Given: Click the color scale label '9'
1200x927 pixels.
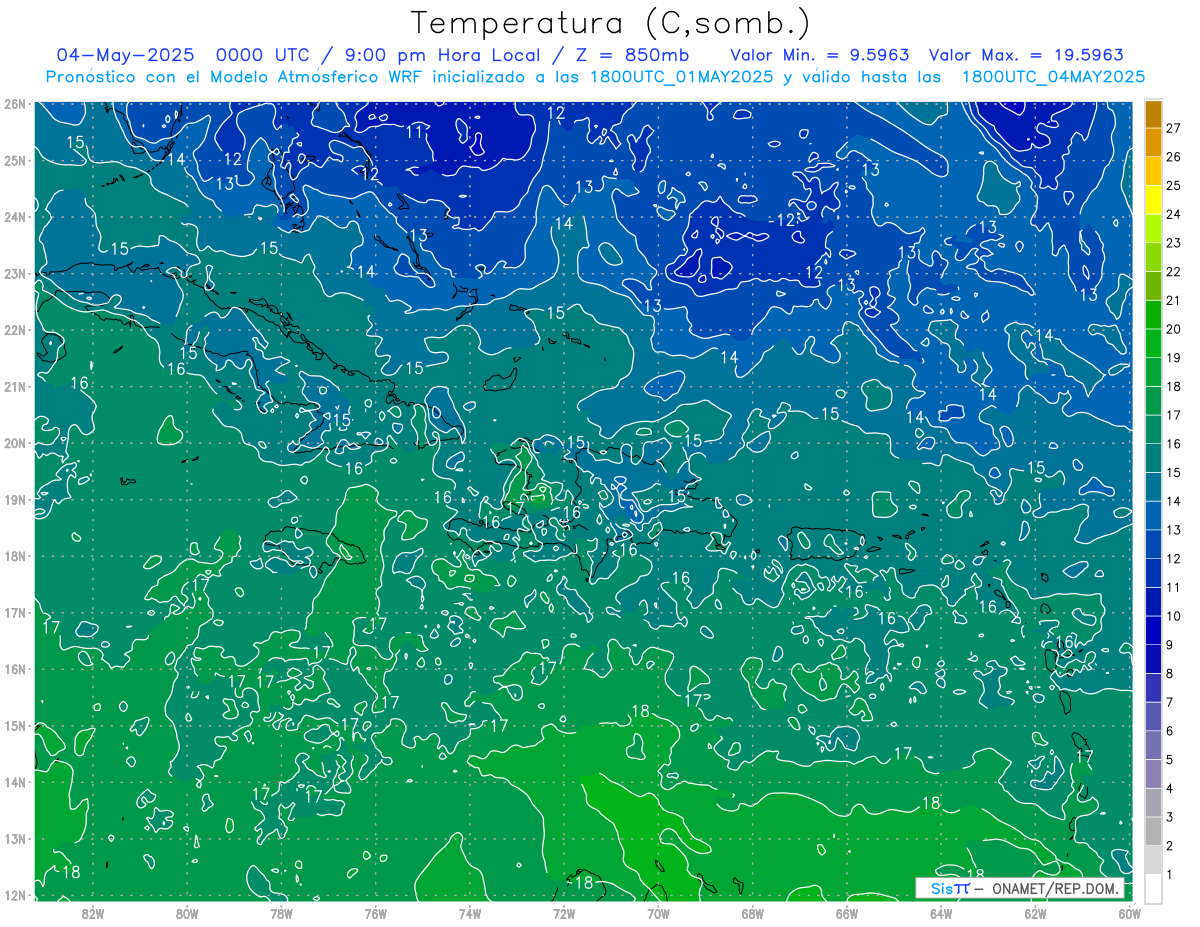Looking at the screenshot, I should point(1170,645).
